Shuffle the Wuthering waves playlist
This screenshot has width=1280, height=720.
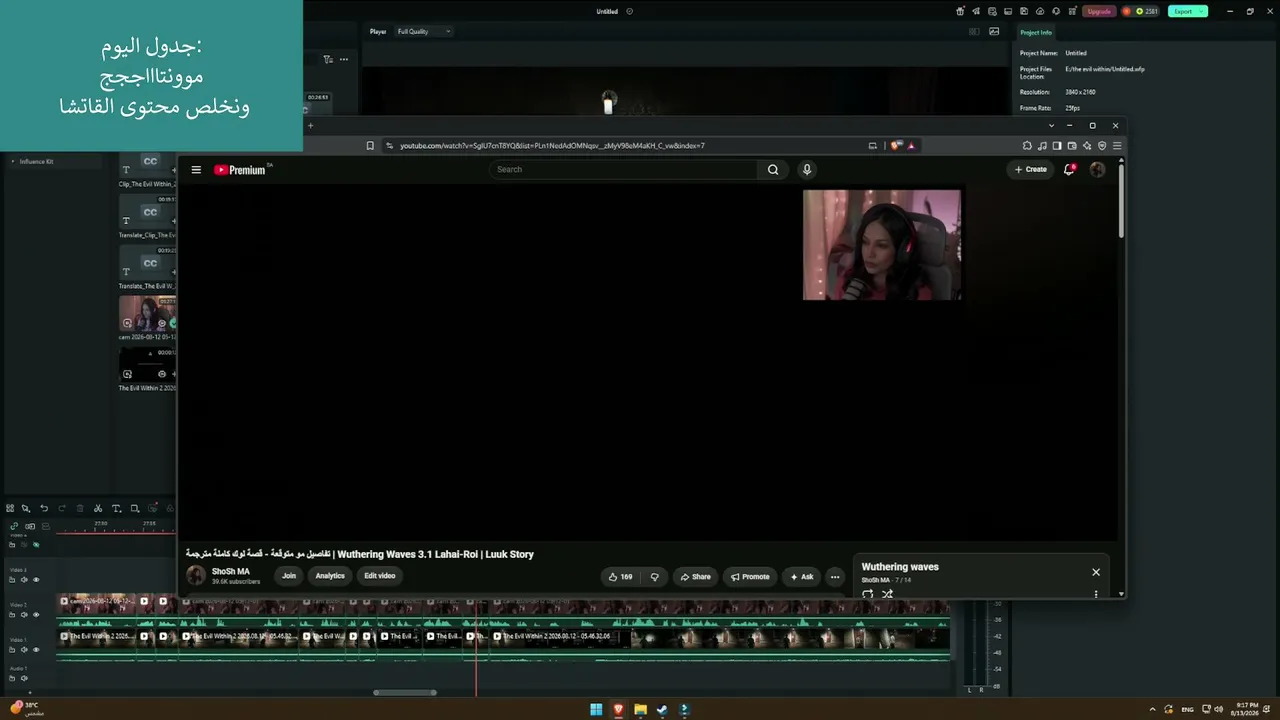pyautogui.click(x=887, y=594)
